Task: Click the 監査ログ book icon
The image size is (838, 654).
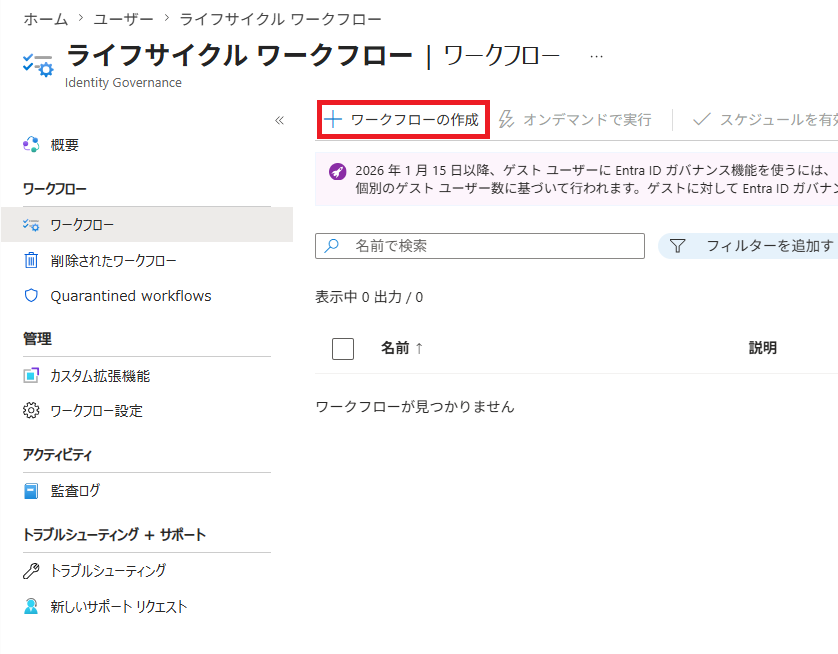Action: coord(31,491)
